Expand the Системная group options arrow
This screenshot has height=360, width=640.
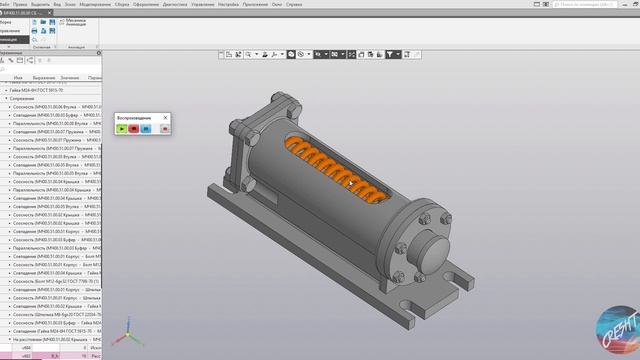(x=56, y=47)
